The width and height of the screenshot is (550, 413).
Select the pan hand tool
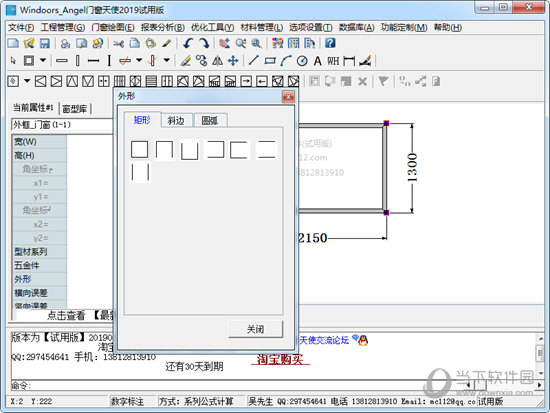[x=224, y=43]
